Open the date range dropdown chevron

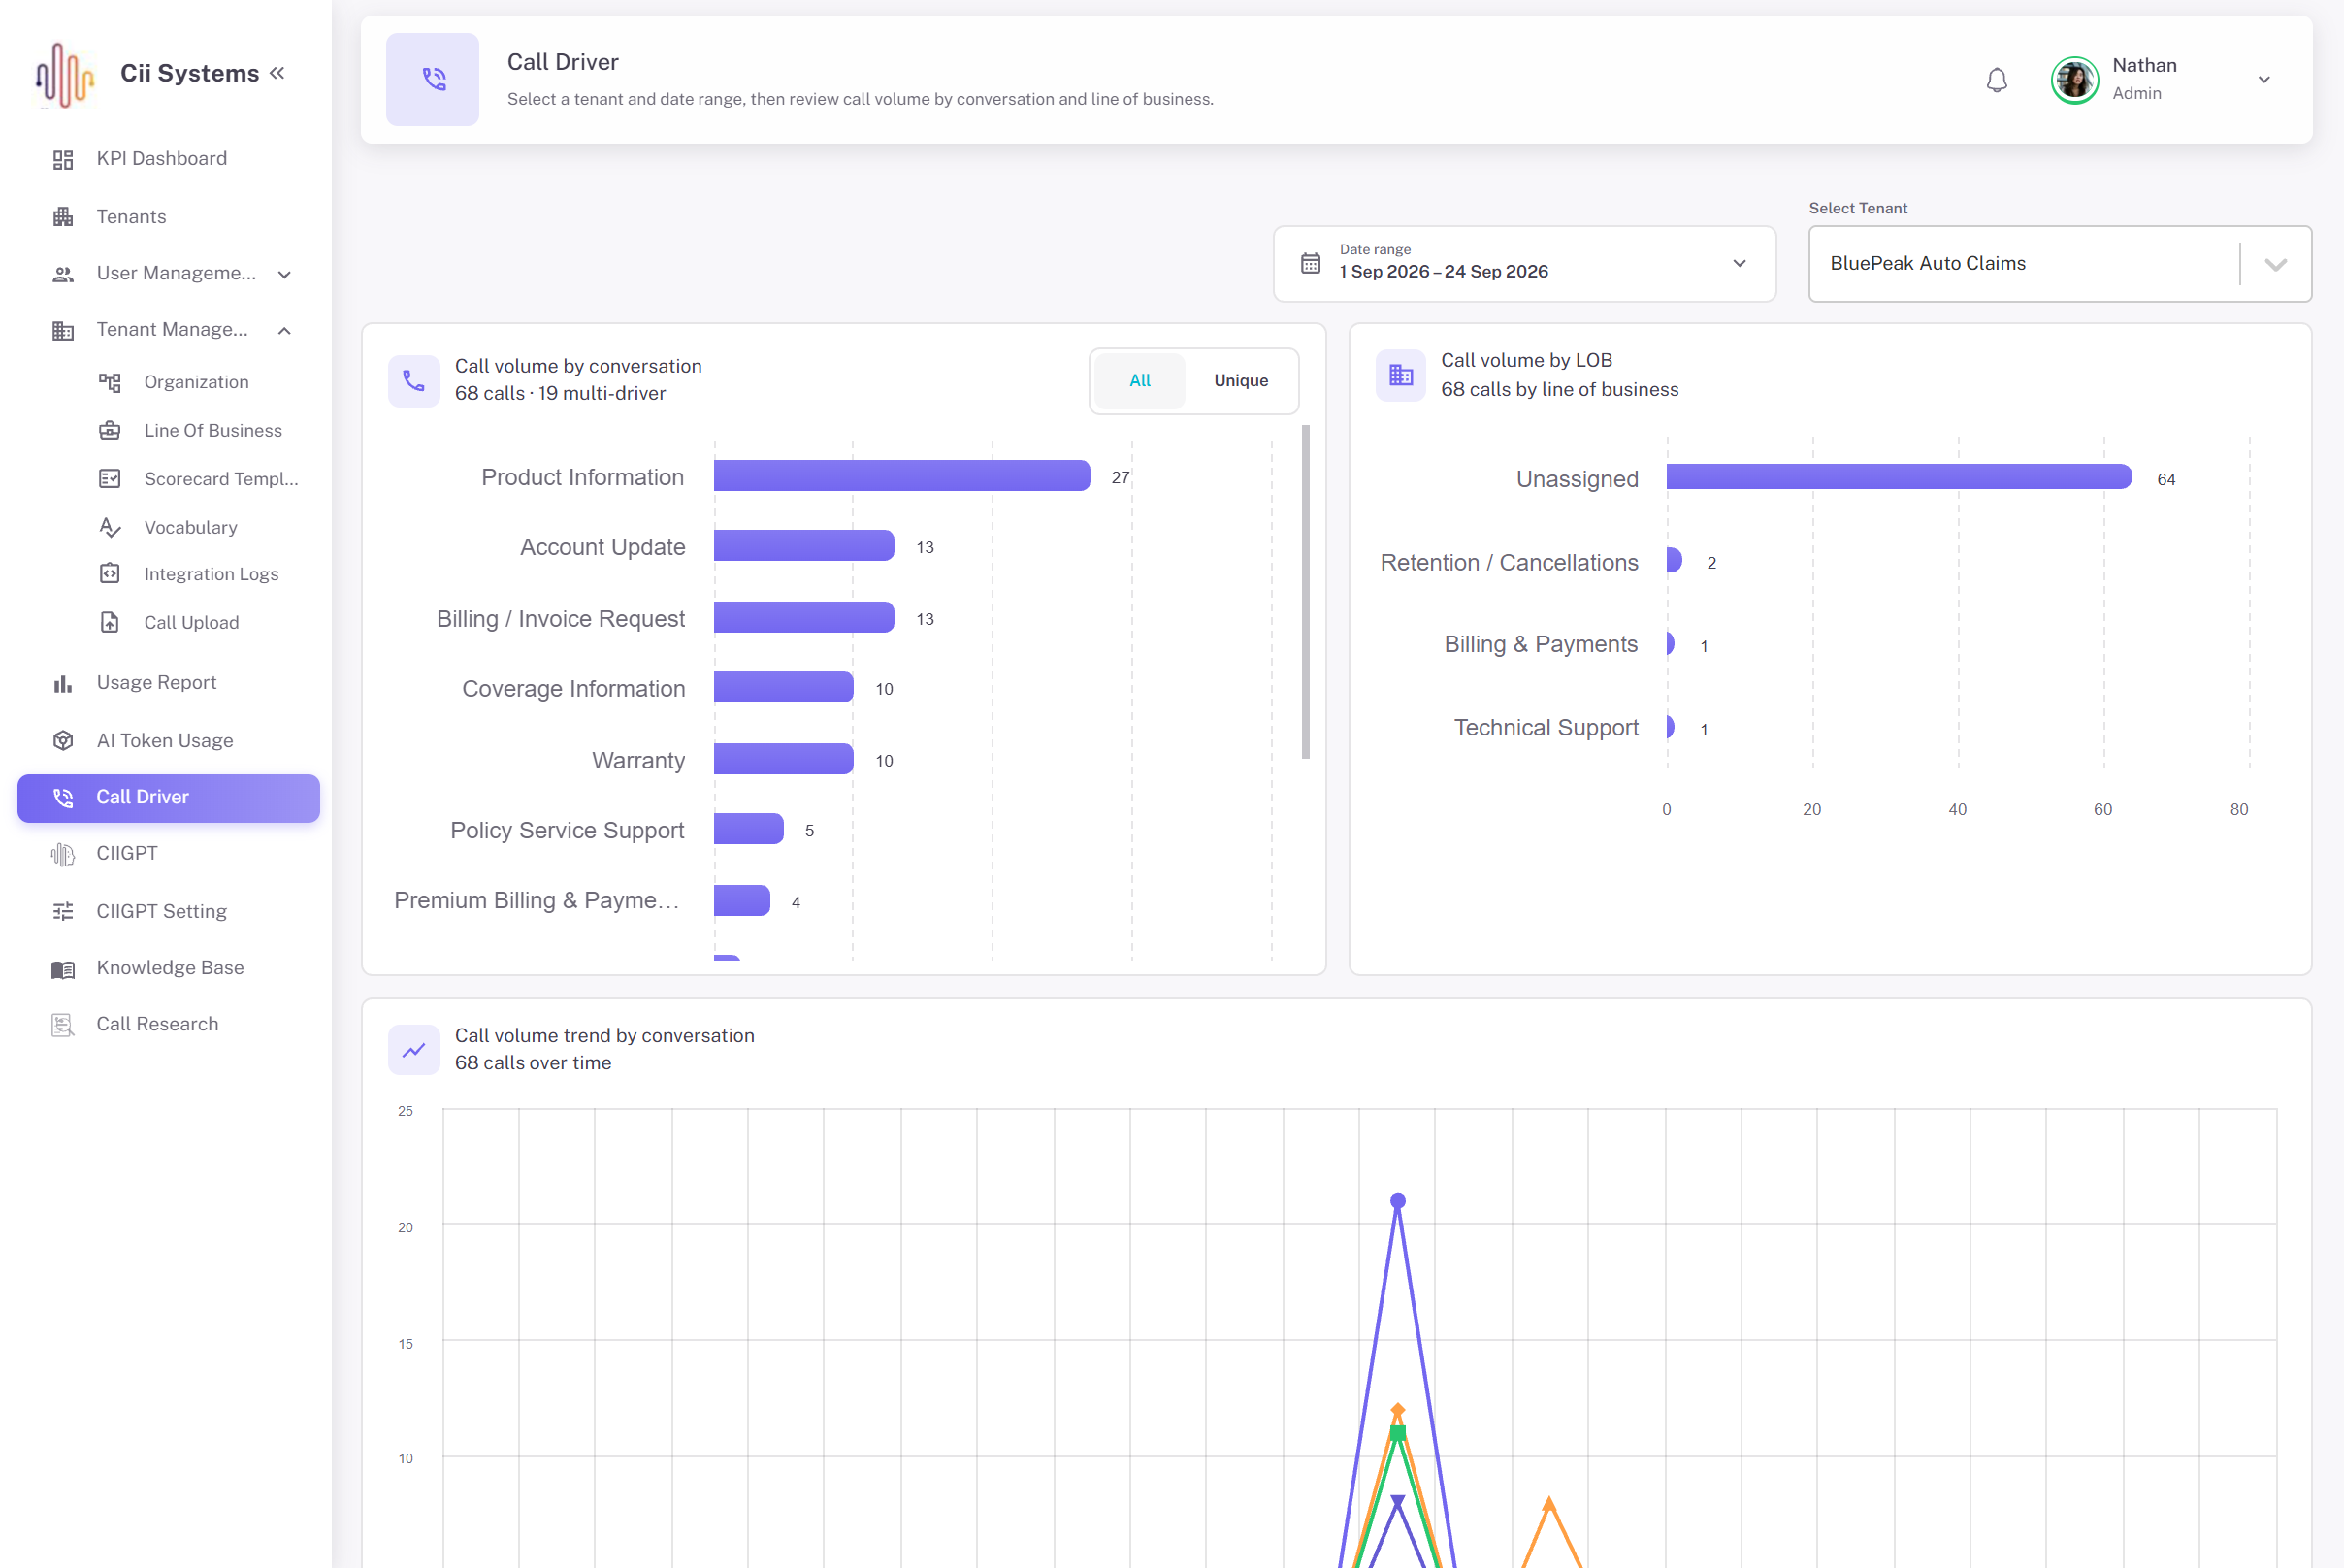1740,264
